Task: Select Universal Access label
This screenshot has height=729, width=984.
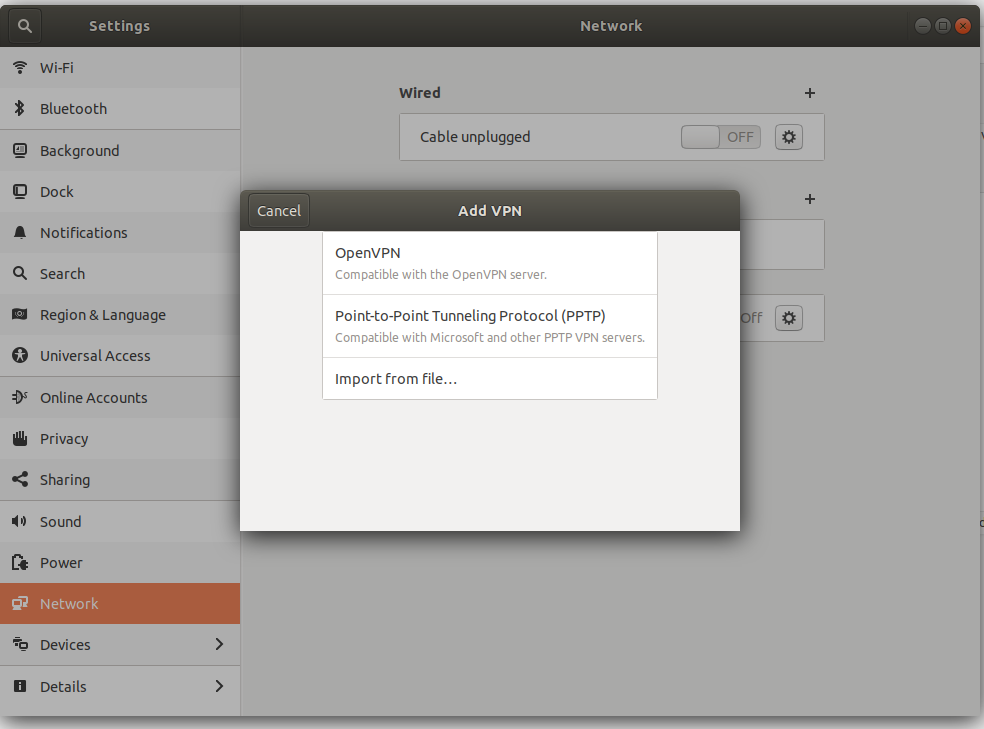Action: pyautogui.click(x=95, y=356)
